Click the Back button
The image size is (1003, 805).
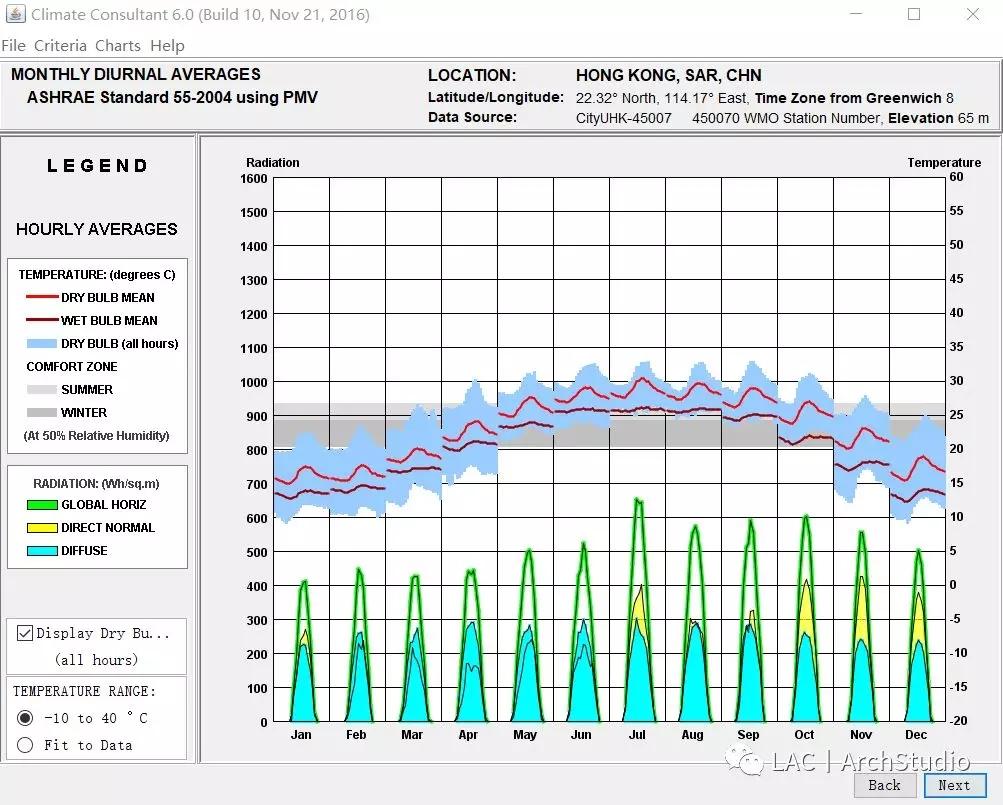(884, 785)
